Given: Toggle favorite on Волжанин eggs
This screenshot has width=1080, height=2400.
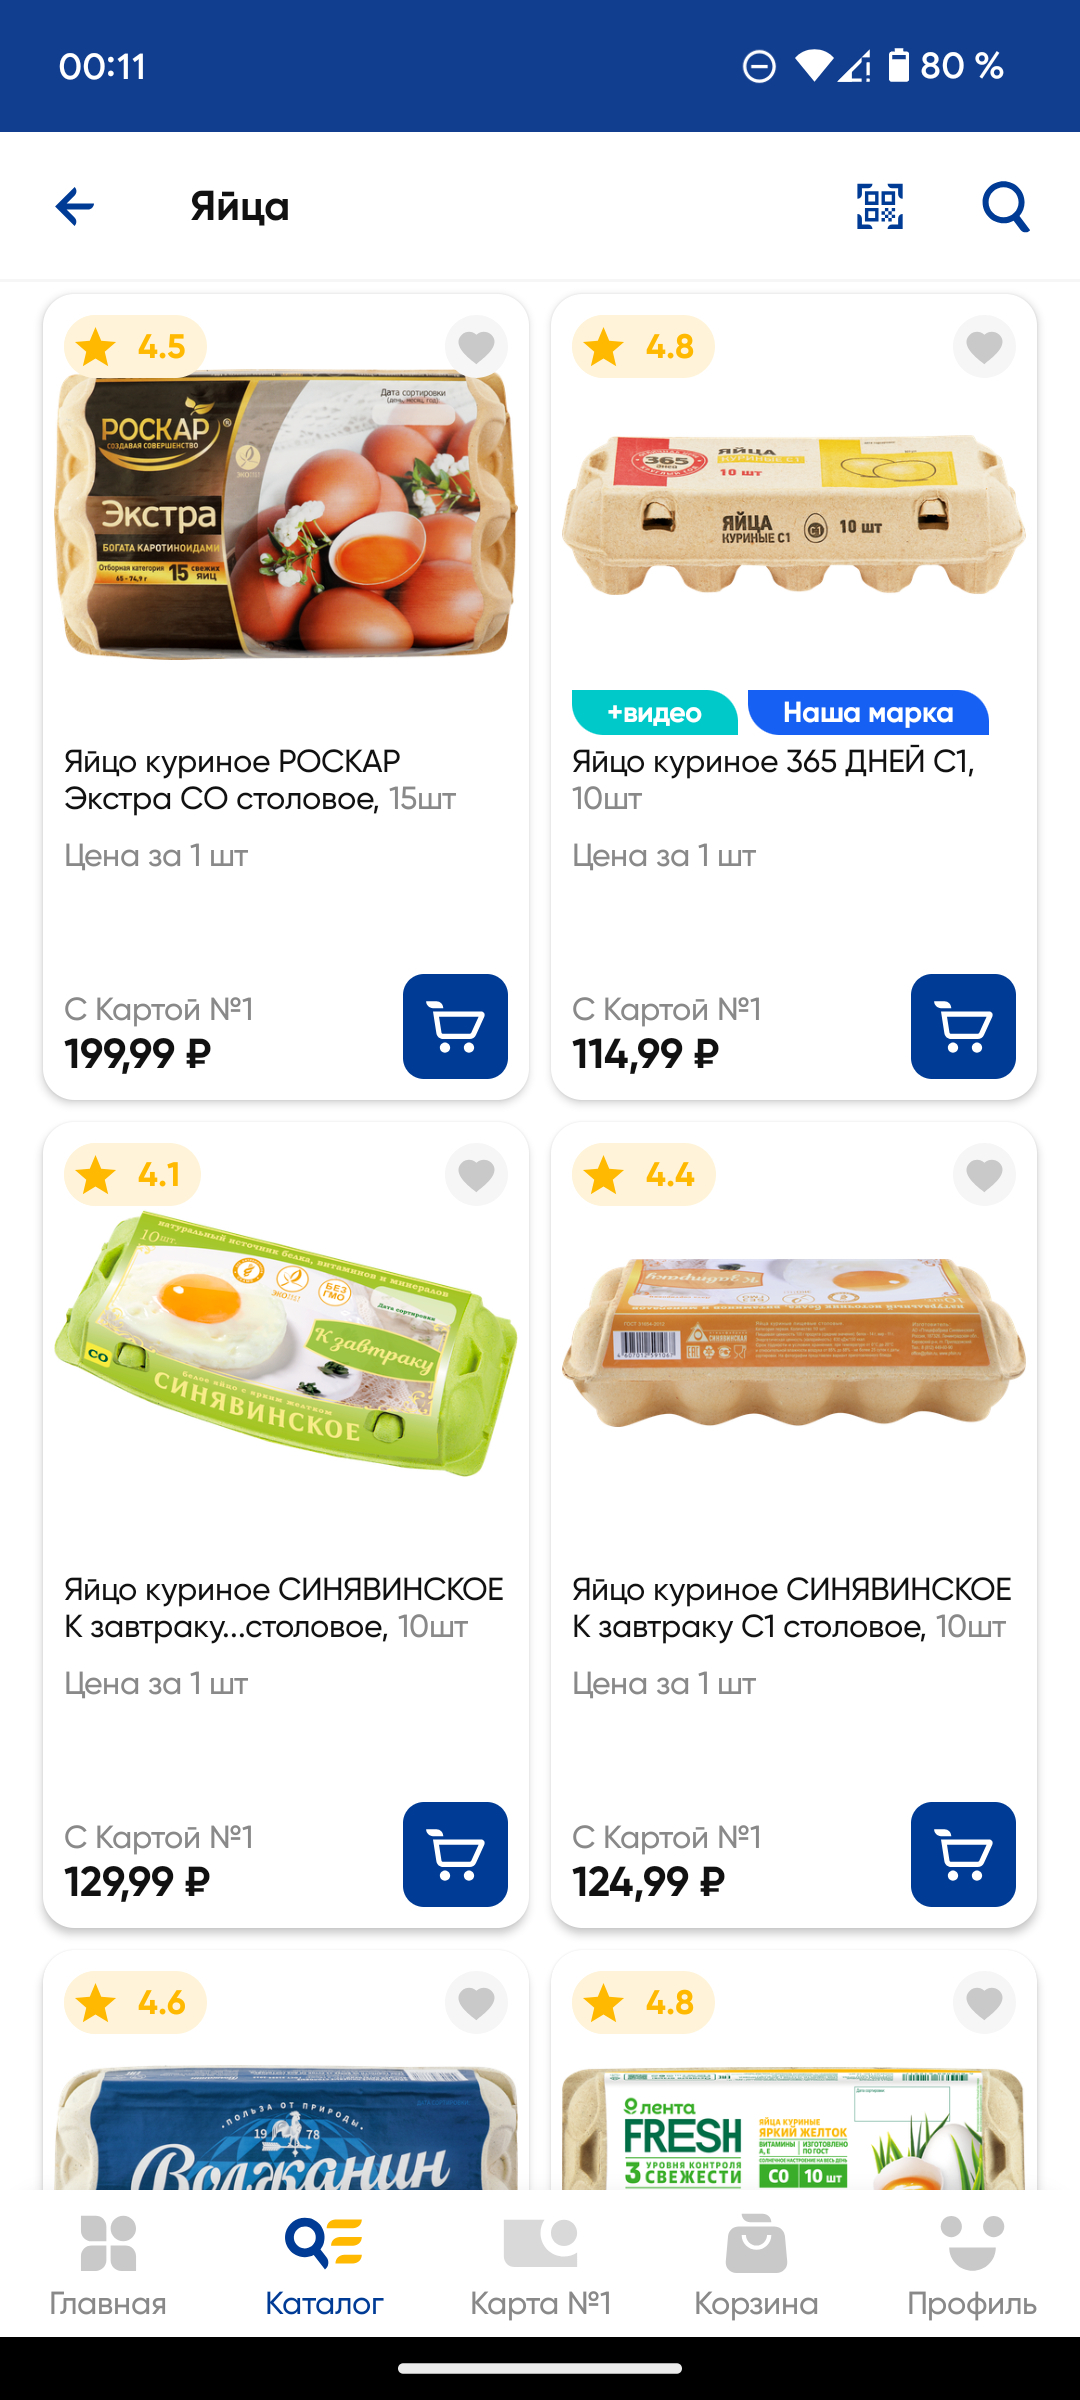Looking at the screenshot, I should tap(476, 2003).
